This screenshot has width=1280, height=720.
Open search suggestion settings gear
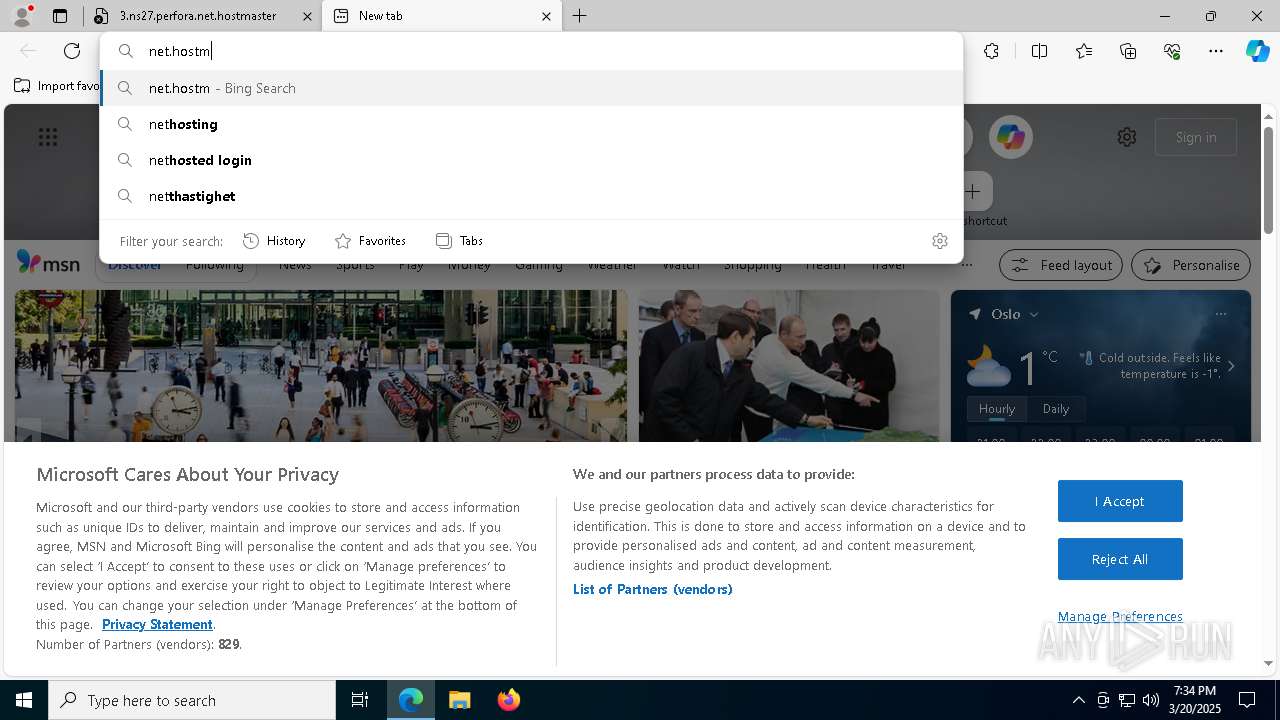(x=939, y=241)
